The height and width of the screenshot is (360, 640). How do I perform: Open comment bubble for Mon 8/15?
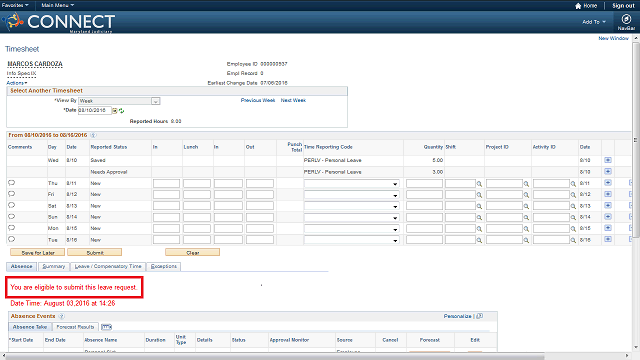[11, 228]
